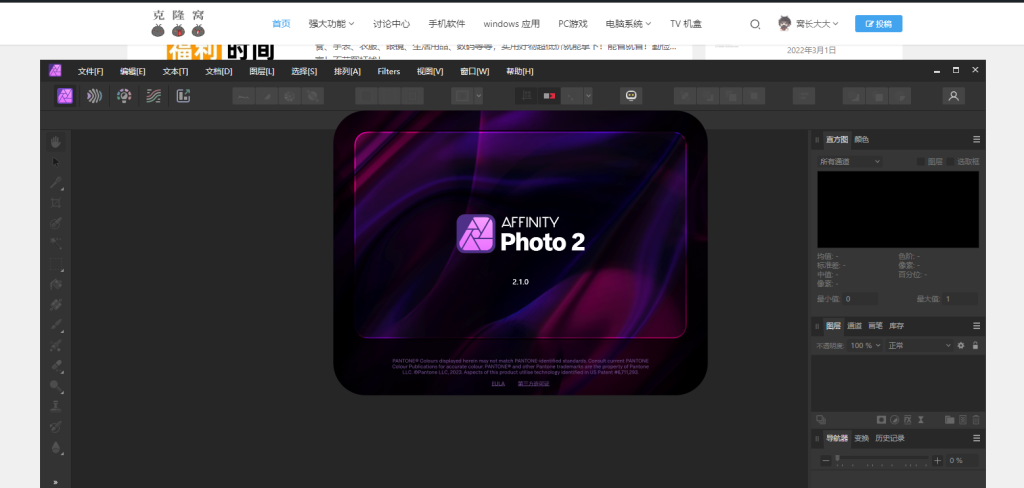Viewport: 1024px width, 488px height.
Task: Open the 窝长大大 user dropdown
Action: (x=808, y=24)
